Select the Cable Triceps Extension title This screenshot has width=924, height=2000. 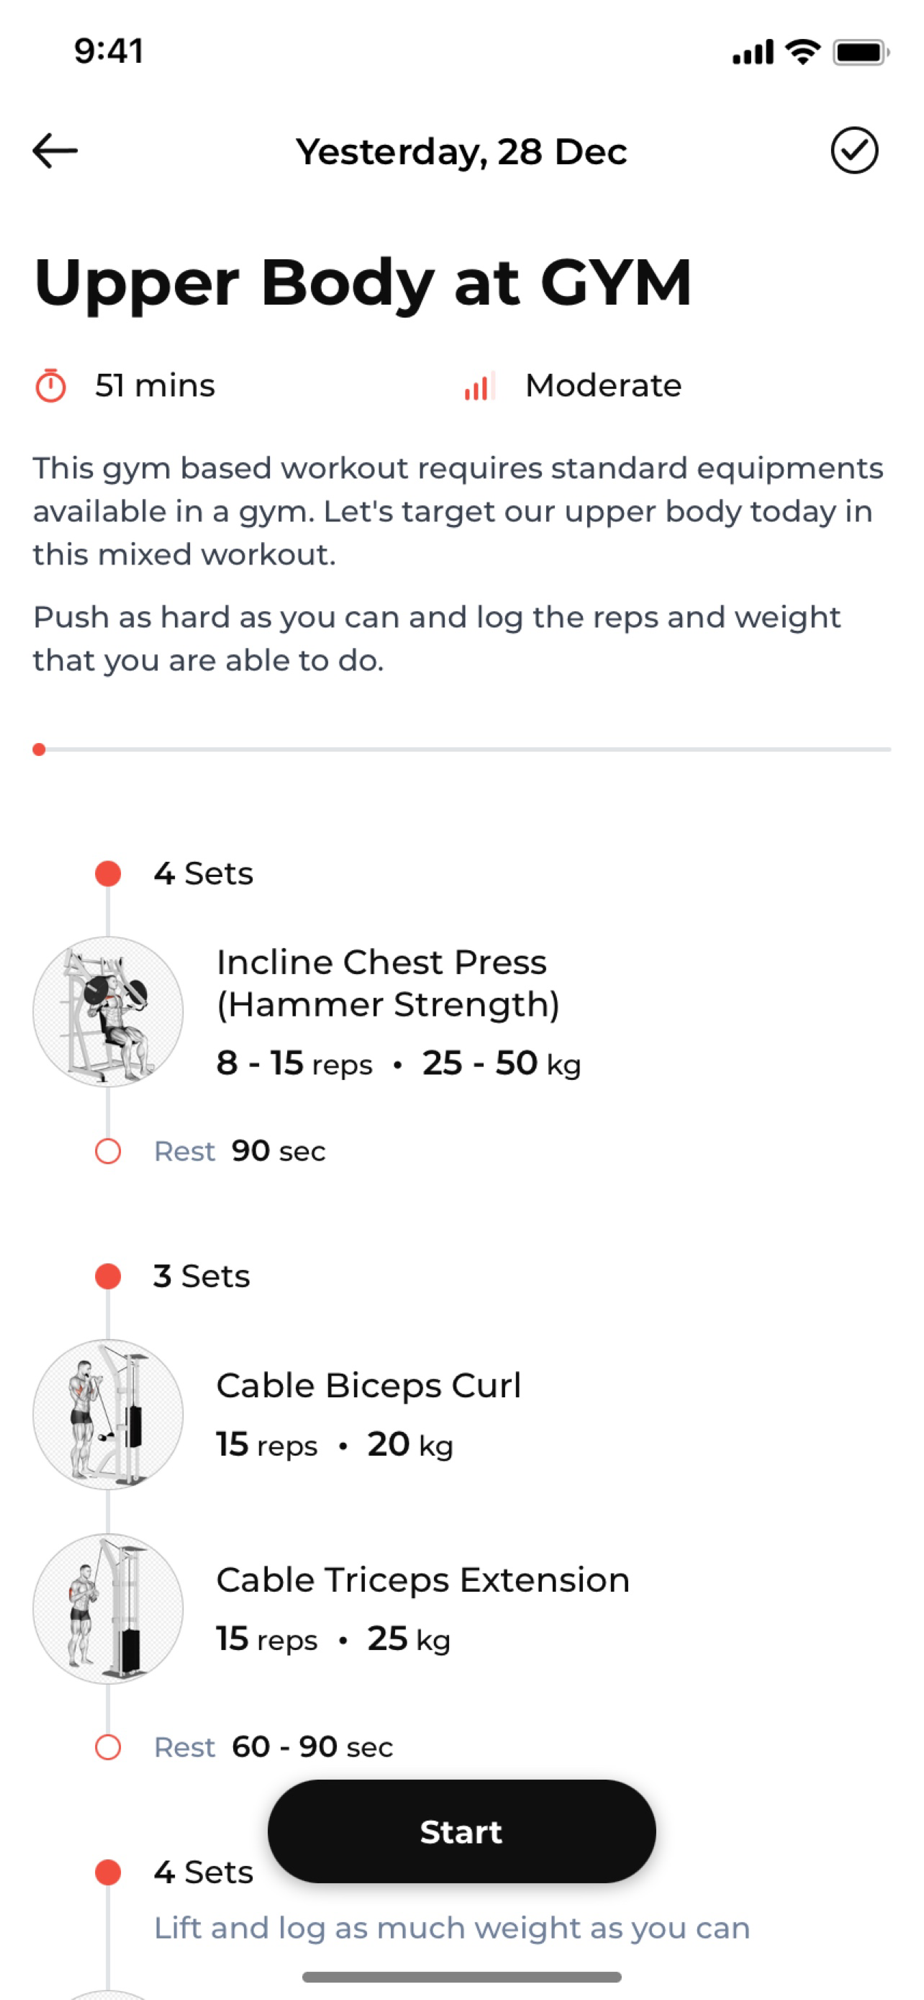(423, 1580)
